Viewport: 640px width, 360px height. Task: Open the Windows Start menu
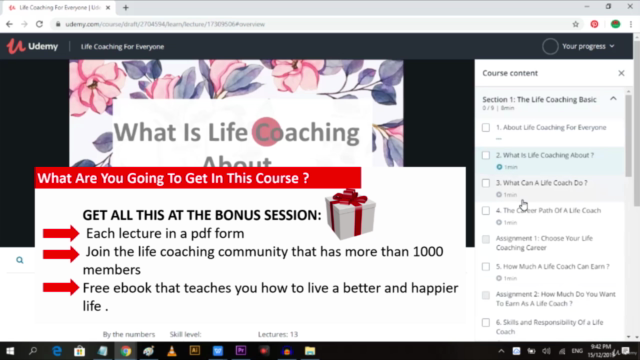[10, 351]
